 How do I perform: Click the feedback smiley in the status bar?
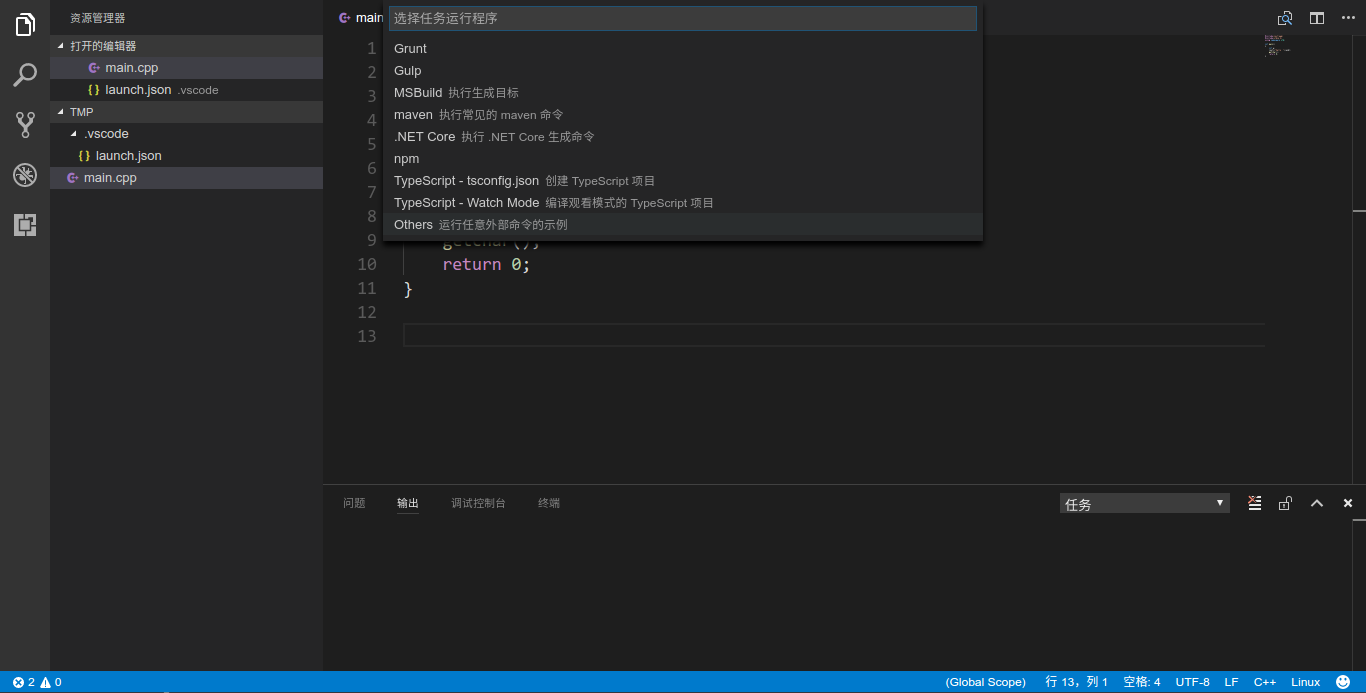coord(1344,681)
